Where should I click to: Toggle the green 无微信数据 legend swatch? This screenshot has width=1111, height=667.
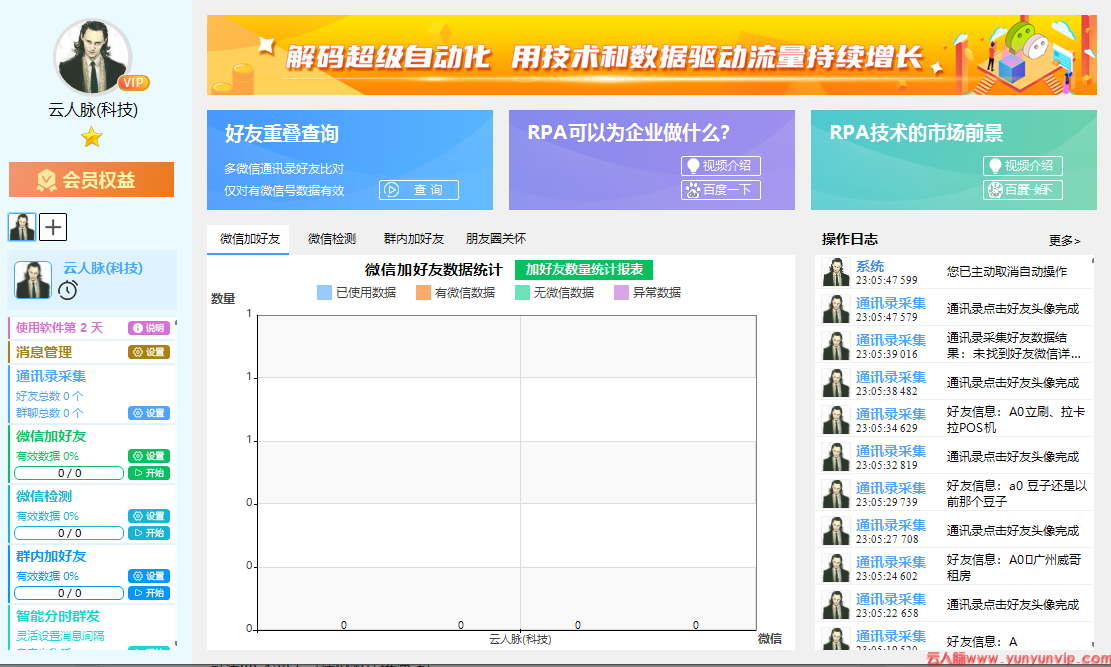click(522, 293)
